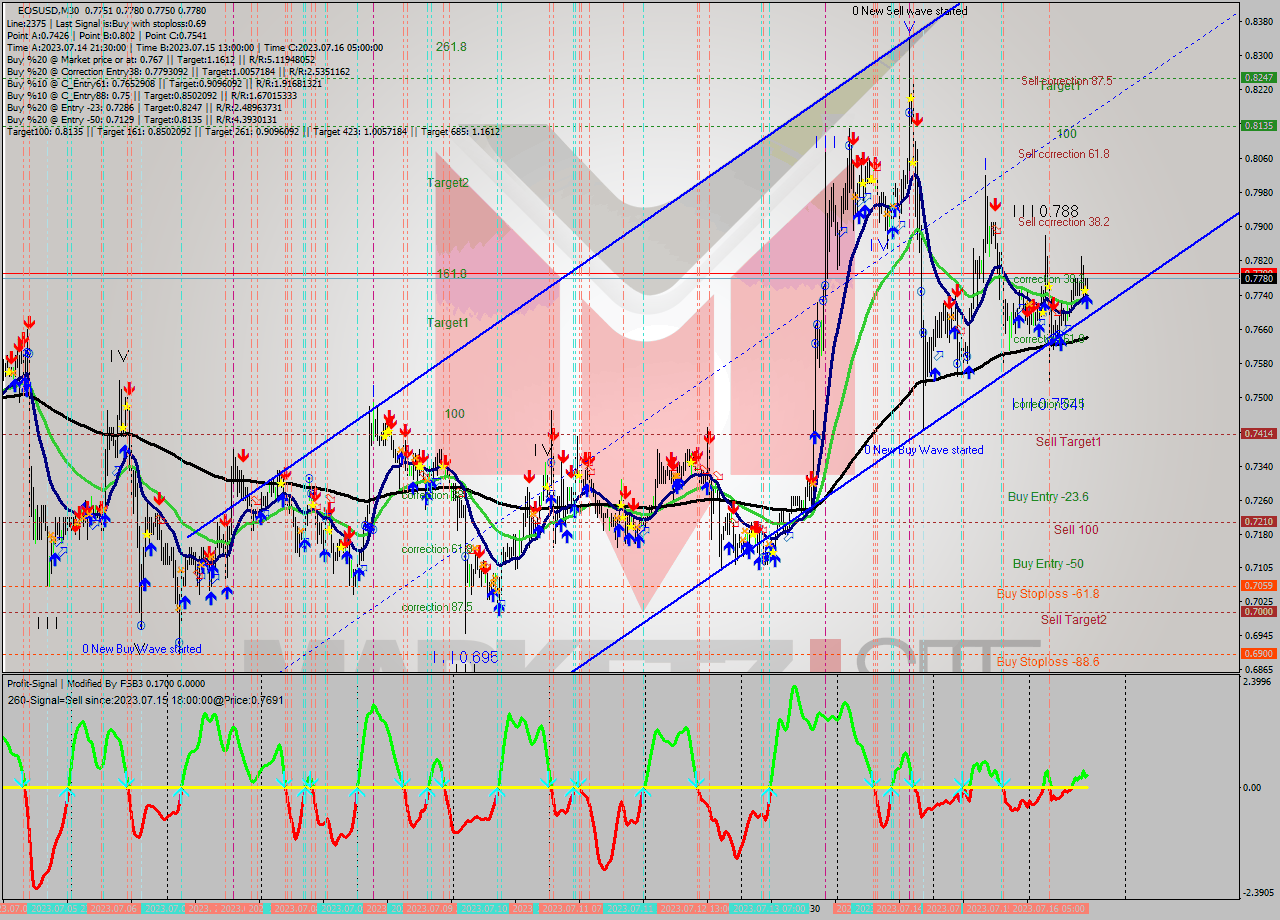Click the 'Sell Target1' label
The image size is (1280, 920).
point(1068,441)
